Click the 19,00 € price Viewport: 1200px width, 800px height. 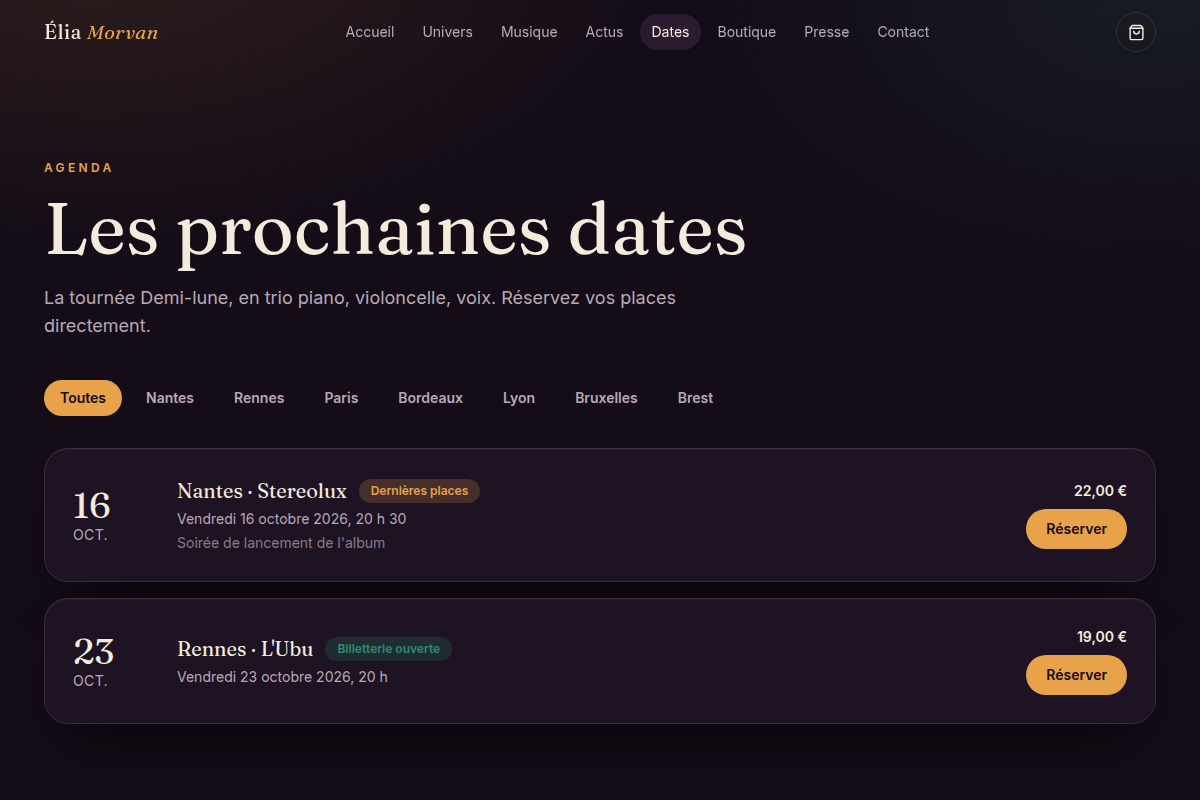pyautogui.click(x=1101, y=637)
